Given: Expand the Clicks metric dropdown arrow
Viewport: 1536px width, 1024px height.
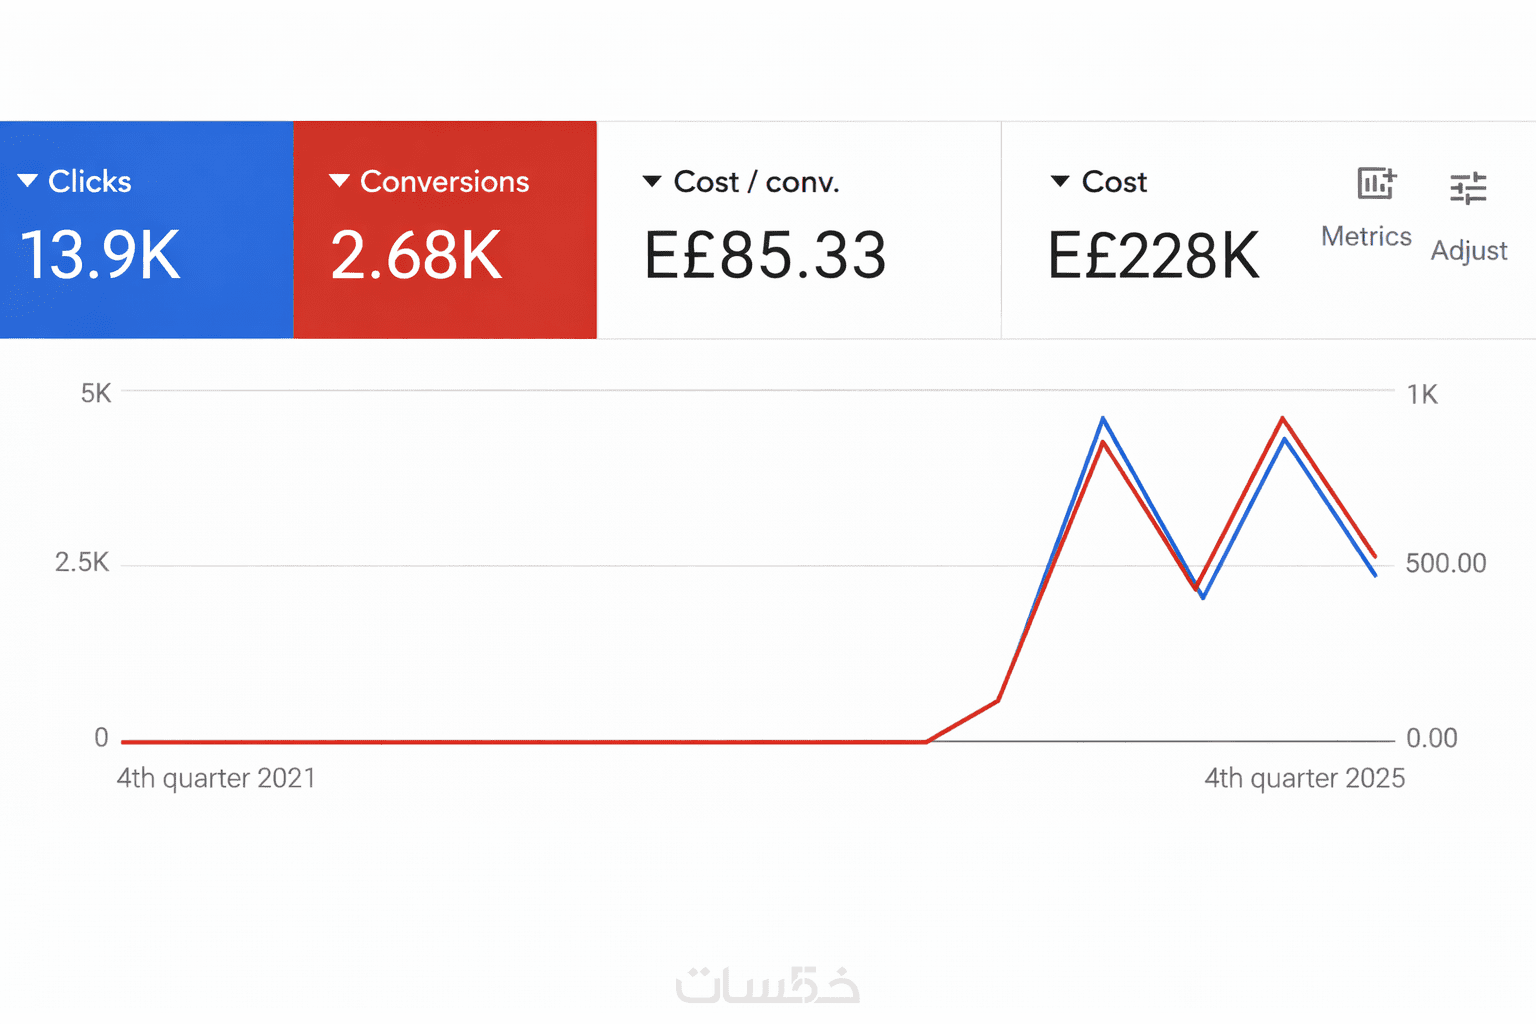Looking at the screenshot, I should [28, 181].
